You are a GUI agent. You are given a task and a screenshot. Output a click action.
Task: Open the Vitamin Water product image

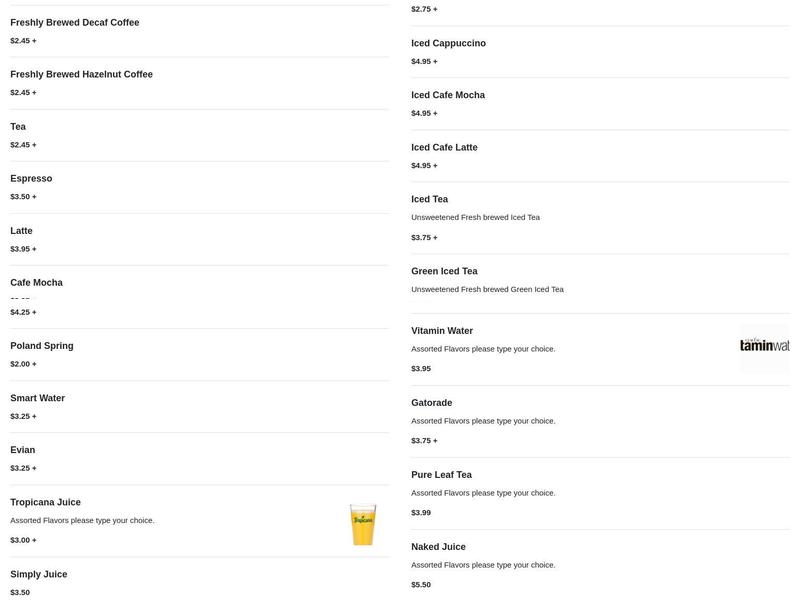[x=764, y=347]
